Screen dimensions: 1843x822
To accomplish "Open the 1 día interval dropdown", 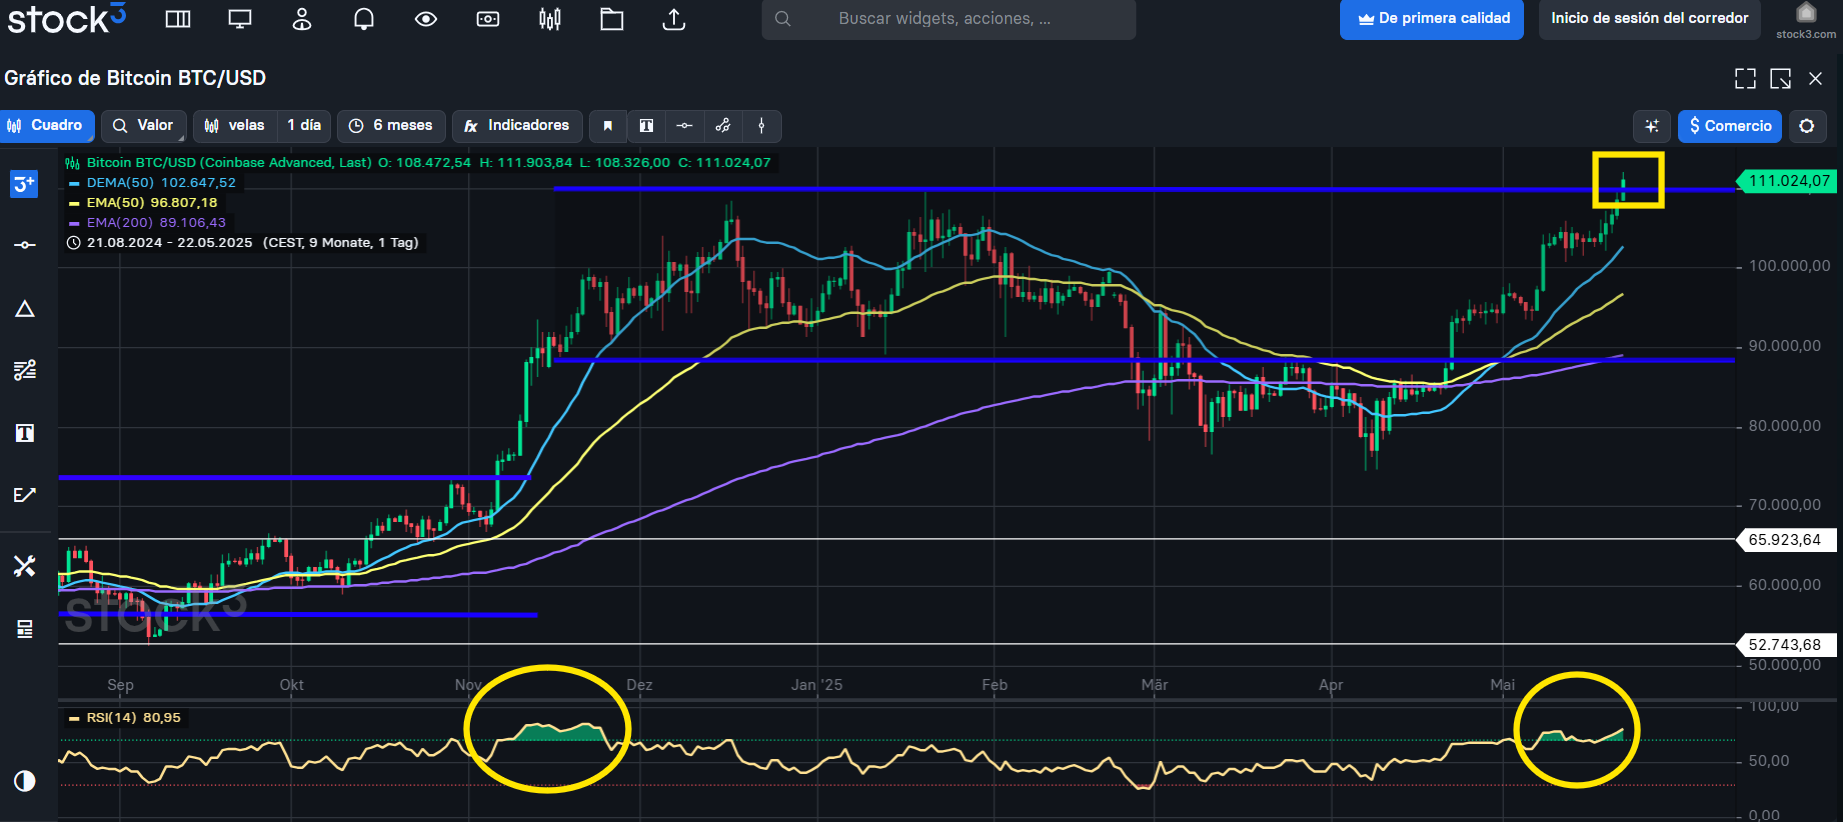I will click(303, 126).
